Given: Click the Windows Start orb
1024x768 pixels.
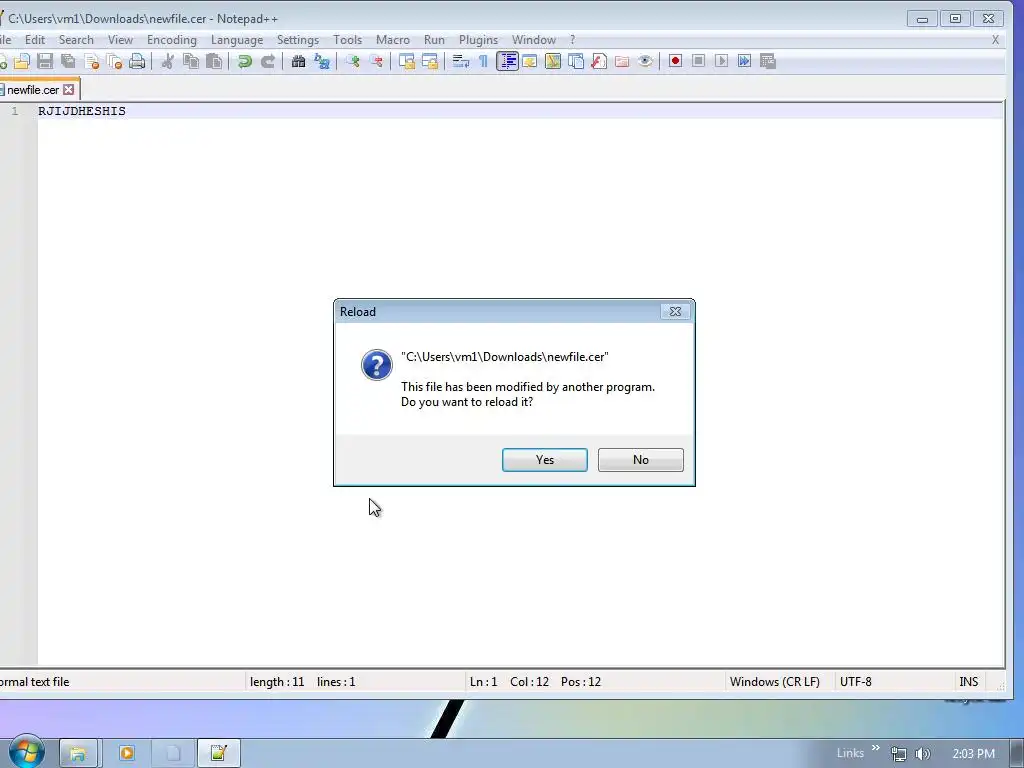Looking at the screenshot, I should coord(26,752).
